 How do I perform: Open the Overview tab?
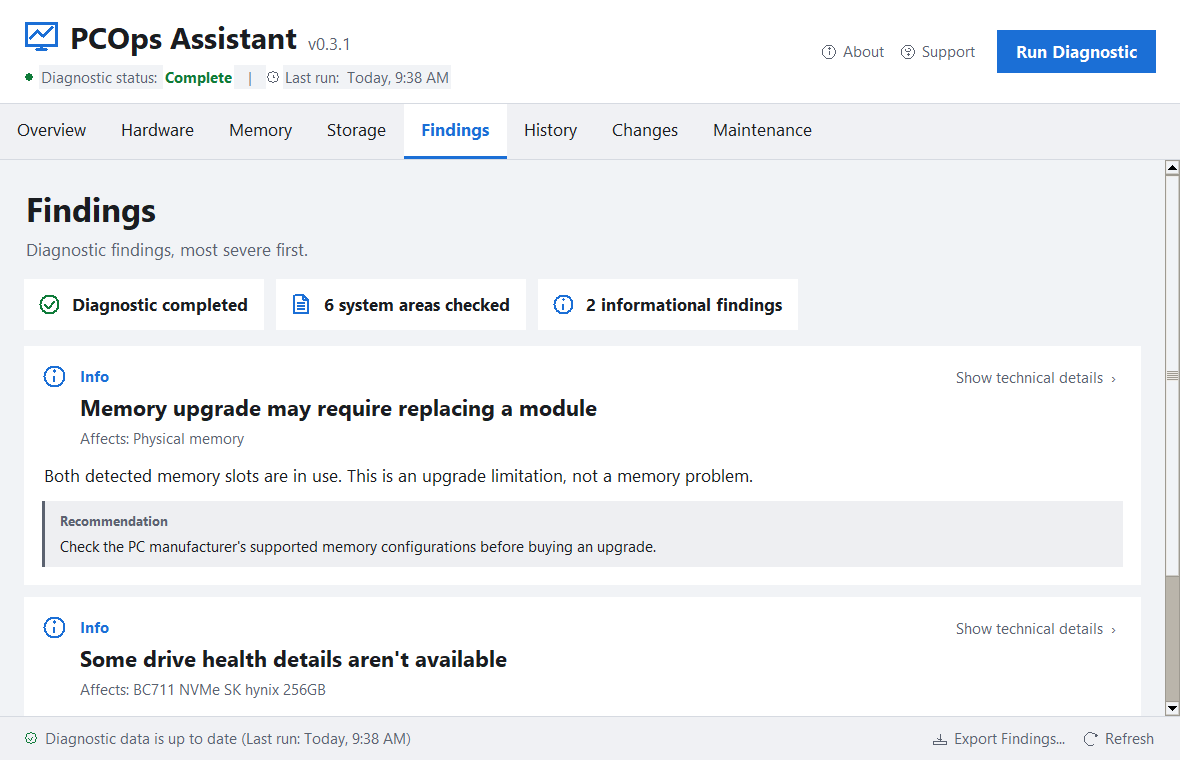(x=52, y=130)
